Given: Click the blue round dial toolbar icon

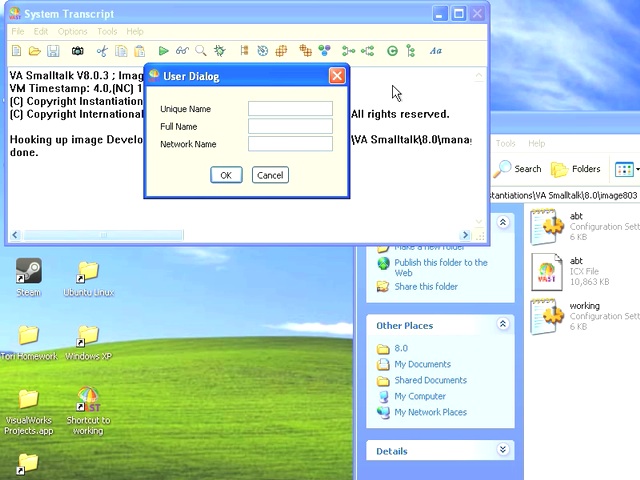Looking at the screenshot, I should click(262, 51).
